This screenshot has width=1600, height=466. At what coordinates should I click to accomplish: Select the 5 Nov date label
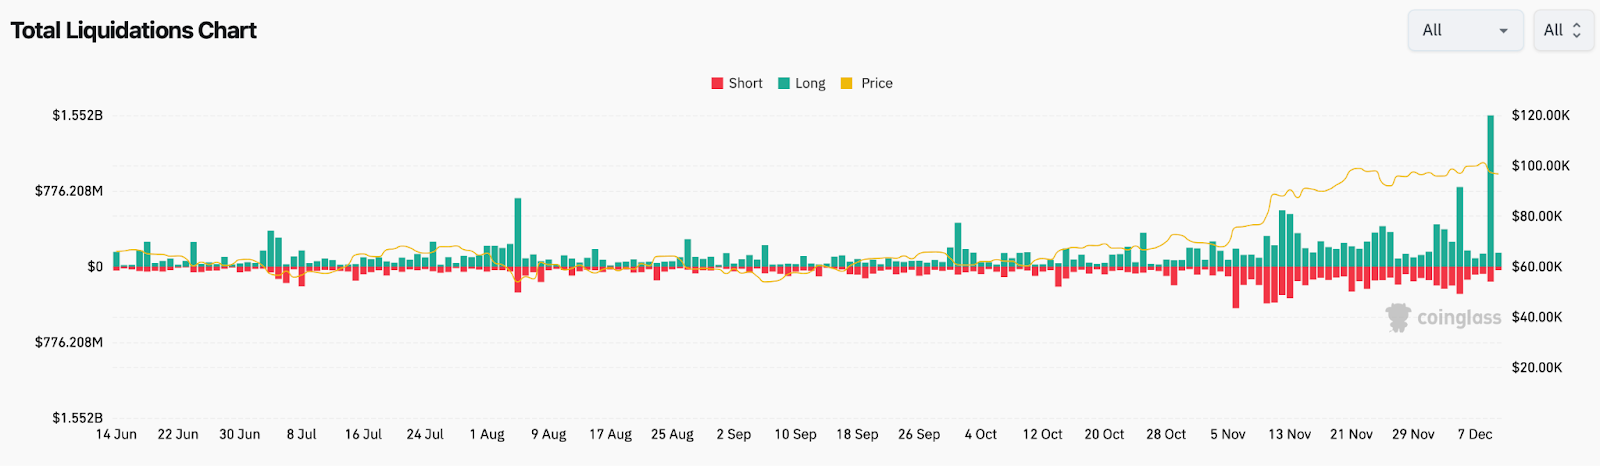pyautogui.click(x=1227, y=434)
